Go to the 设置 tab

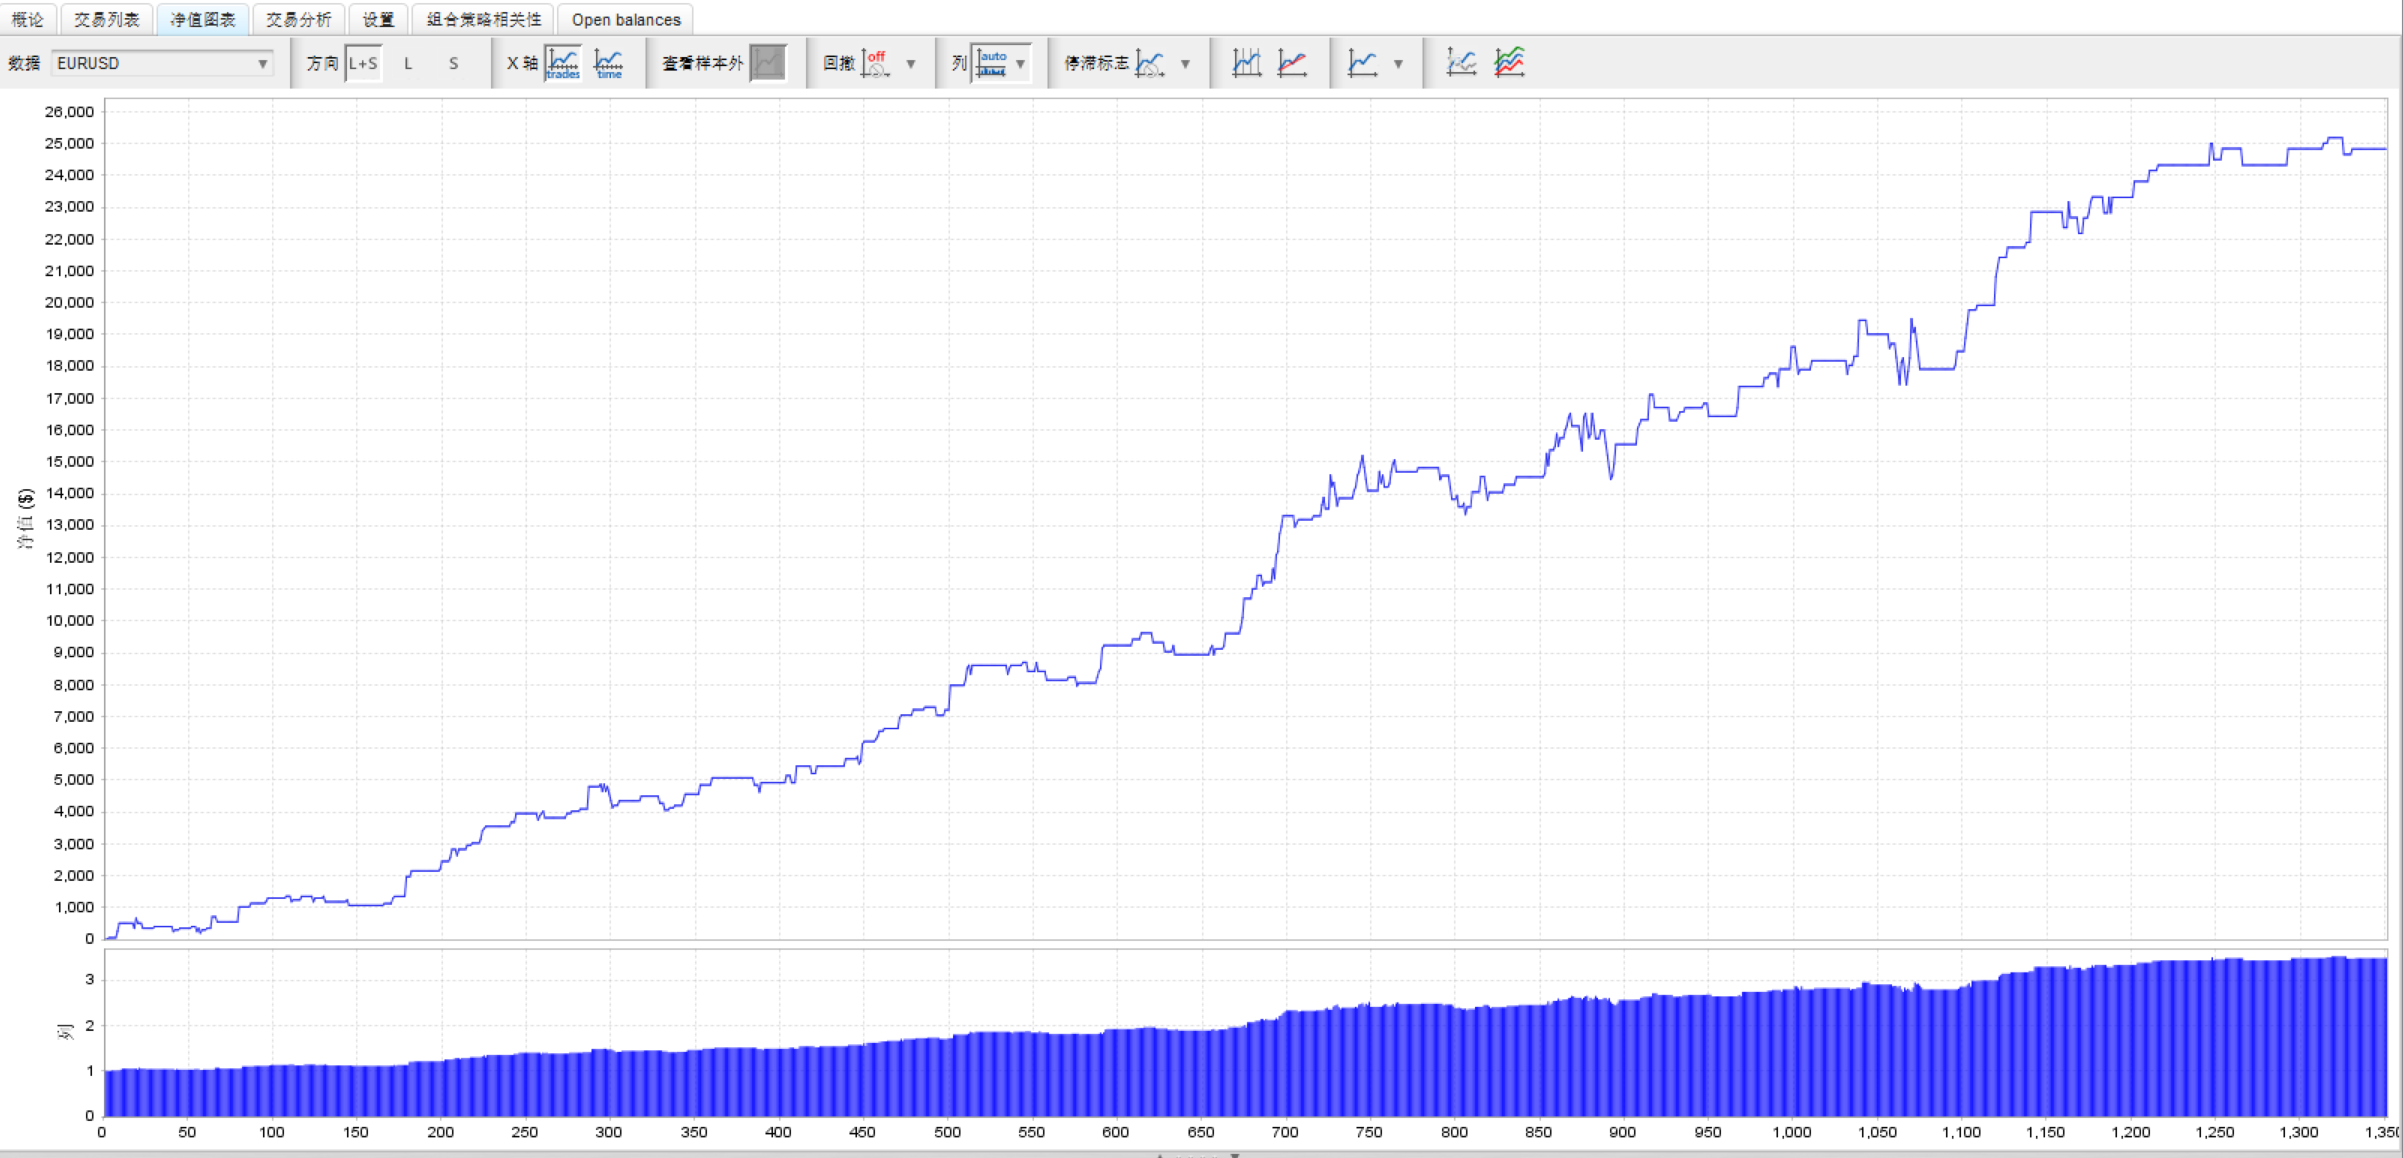(x=378, y=19)
